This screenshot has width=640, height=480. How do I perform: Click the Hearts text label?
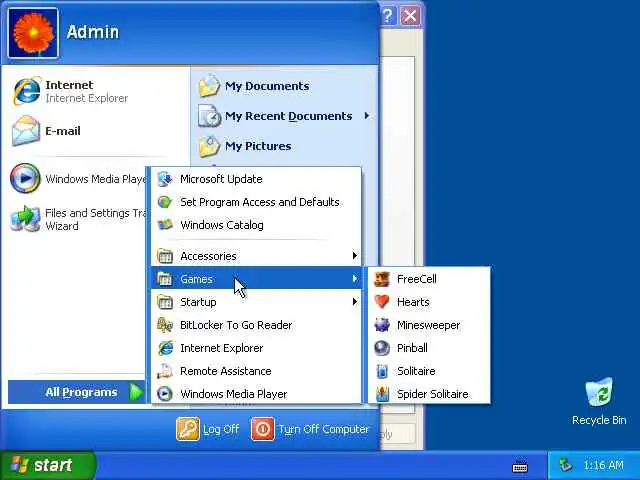pyautogui.click(x=413, y=302)
